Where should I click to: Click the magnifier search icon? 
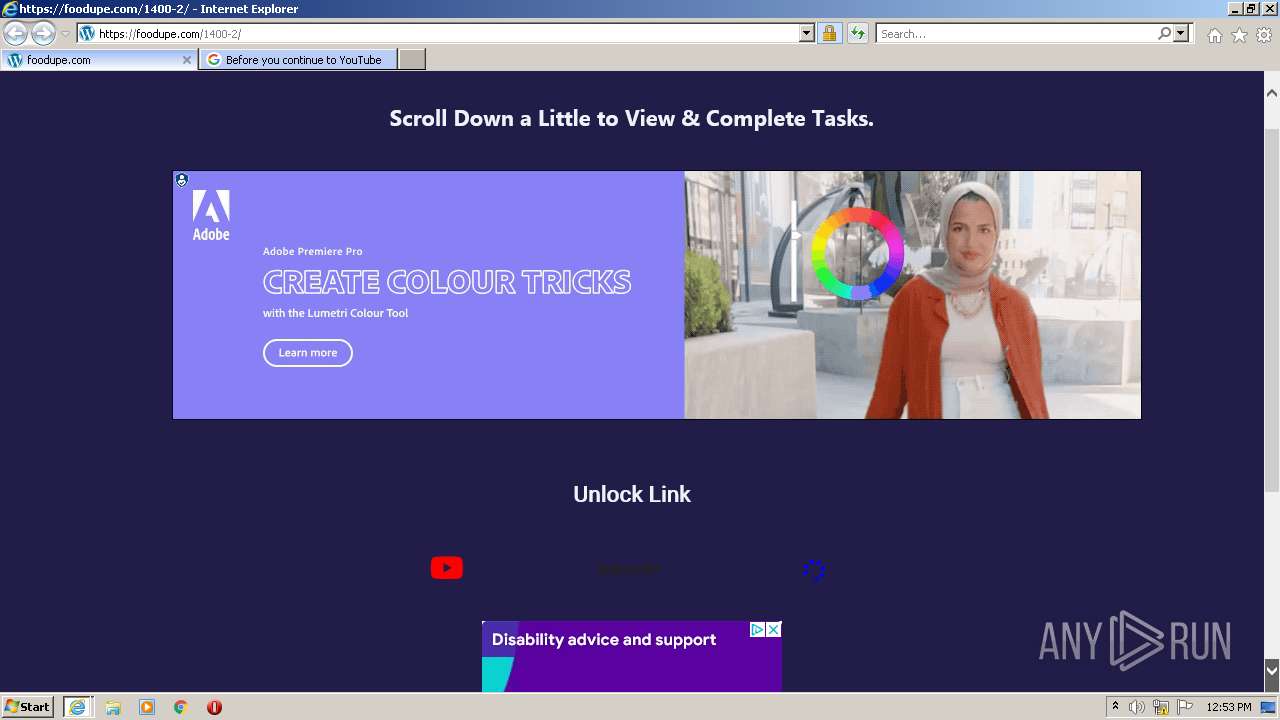point(1164,33)
